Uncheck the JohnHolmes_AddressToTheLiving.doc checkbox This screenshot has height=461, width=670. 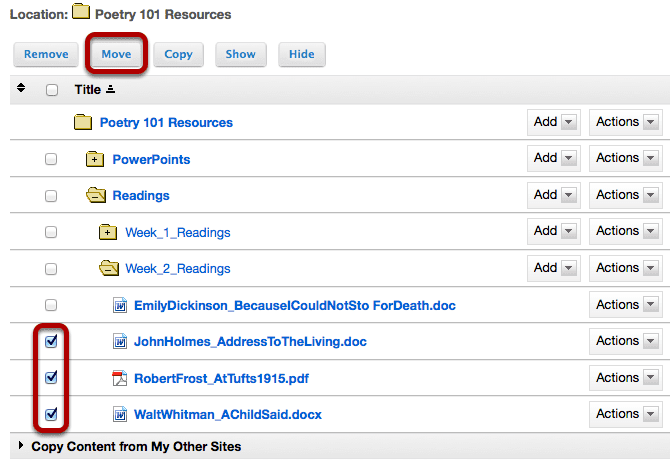[x=51, y=341]
